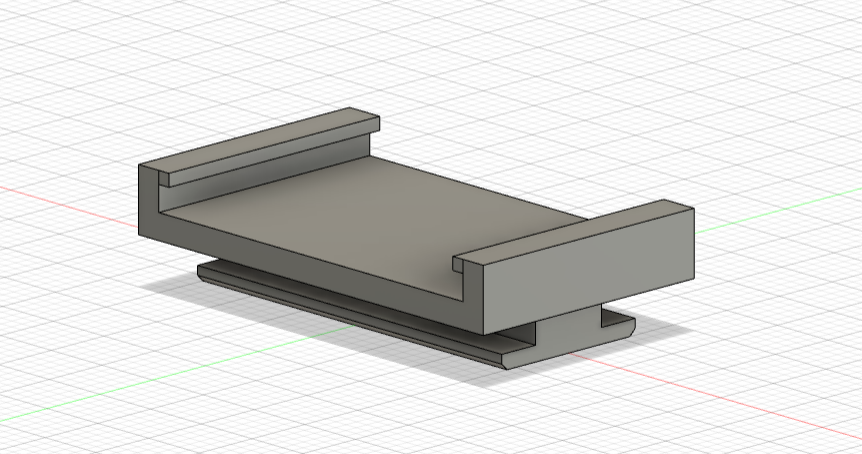Select the outer side face of the right rail
This screenshot has width=862, height=454.
(x=591, y=272)
